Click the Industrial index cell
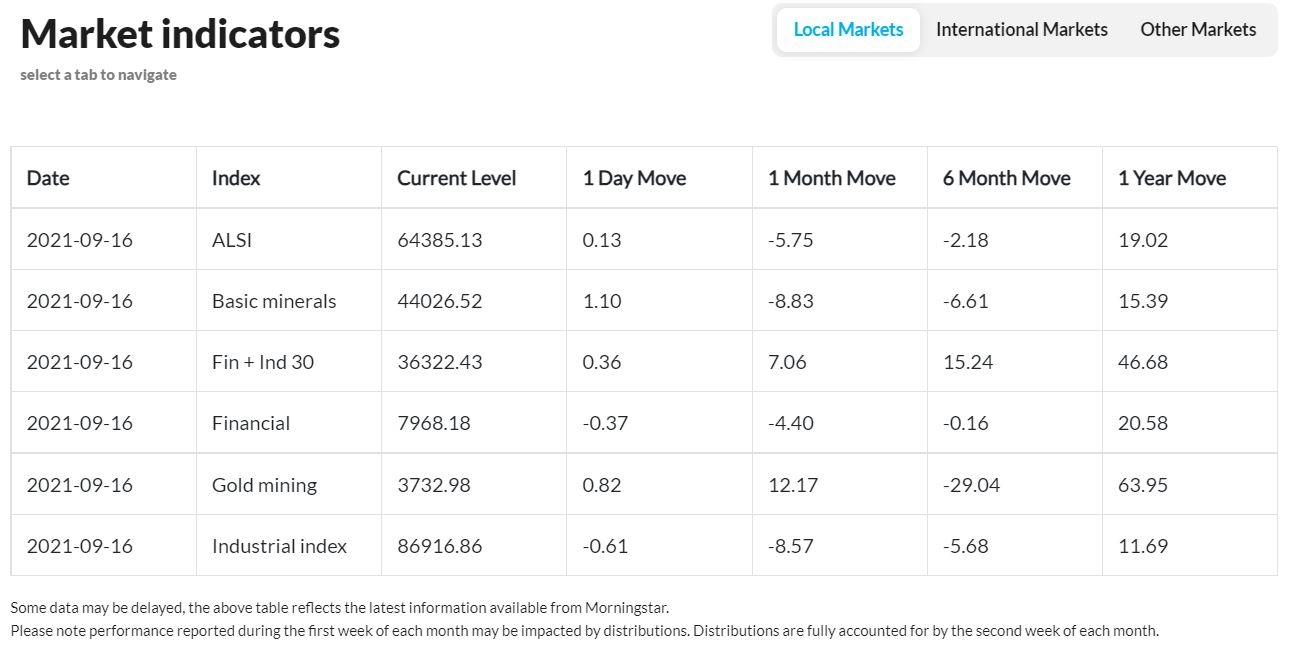 [x=279, y=546]
